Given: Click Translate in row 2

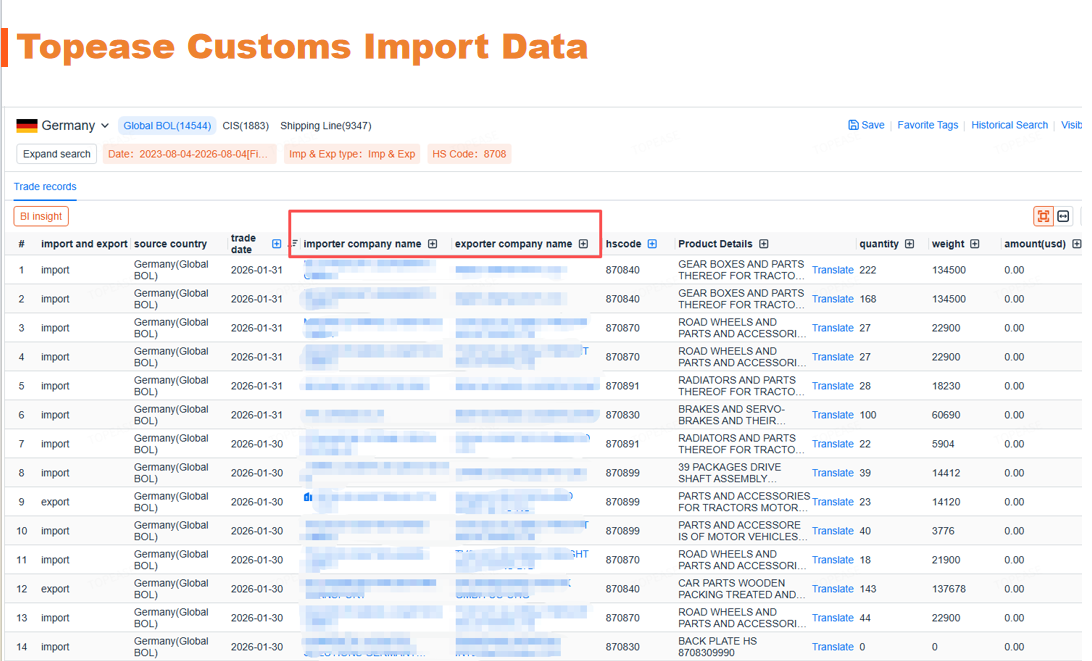Looking at the screenshot, I should [833, 299].
